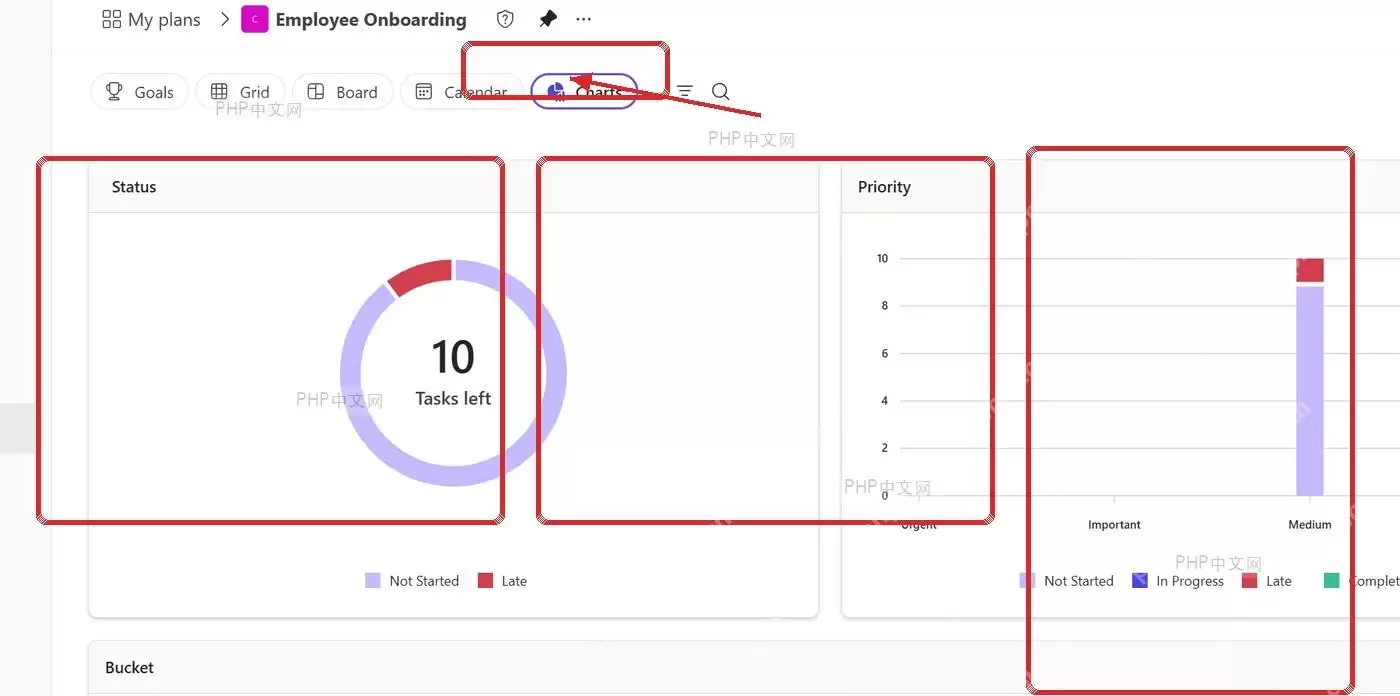Click the Important axis label

click(x=1114, y=525)
